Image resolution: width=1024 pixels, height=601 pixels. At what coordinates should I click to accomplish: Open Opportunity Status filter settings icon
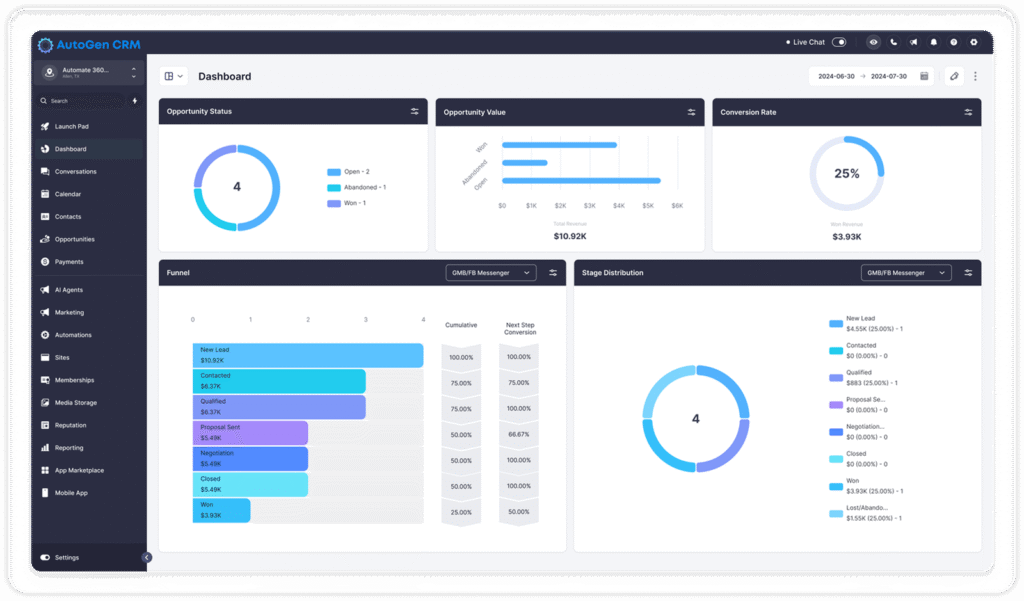(x=414, y=112)
